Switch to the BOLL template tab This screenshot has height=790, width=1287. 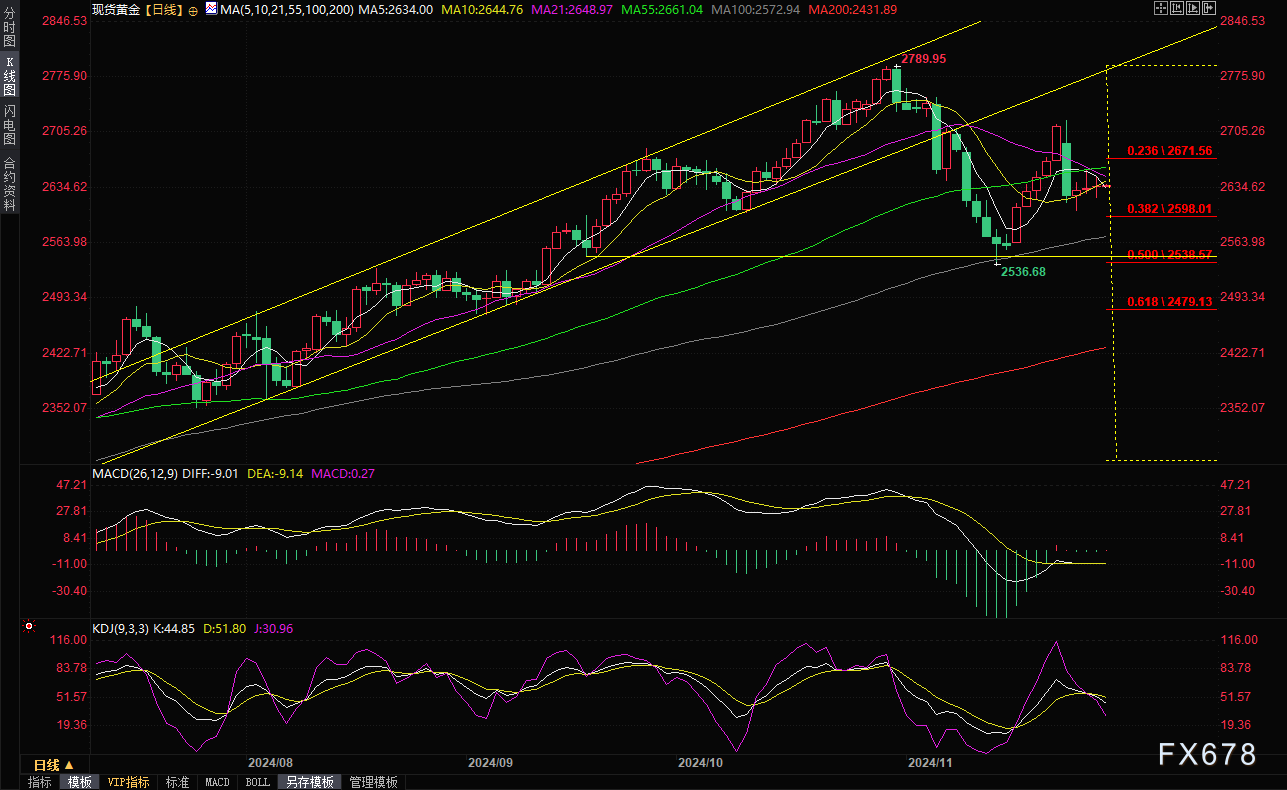257,782
